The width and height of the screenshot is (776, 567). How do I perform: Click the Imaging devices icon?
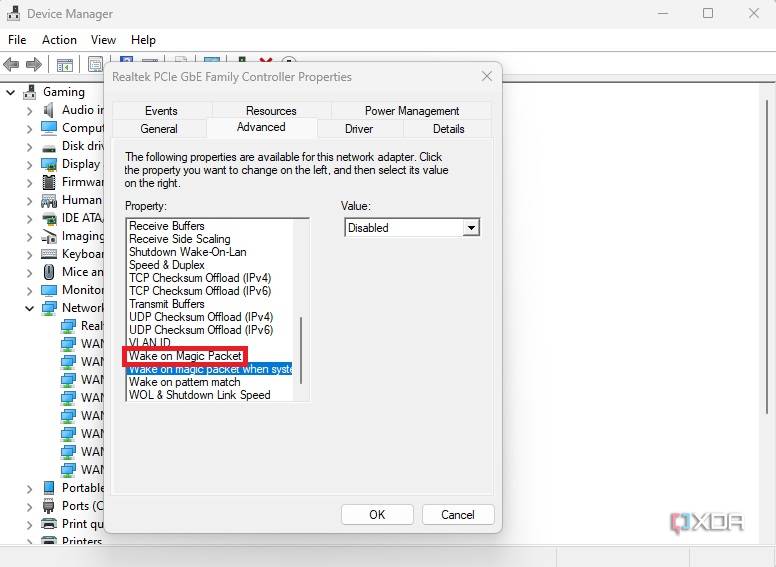pos(49,236)
